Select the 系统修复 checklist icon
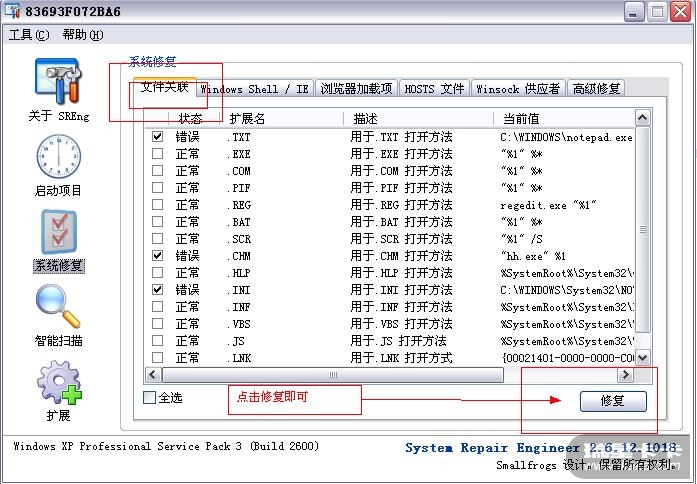Screen dimensions: 697x484 [x=59, y=232]
